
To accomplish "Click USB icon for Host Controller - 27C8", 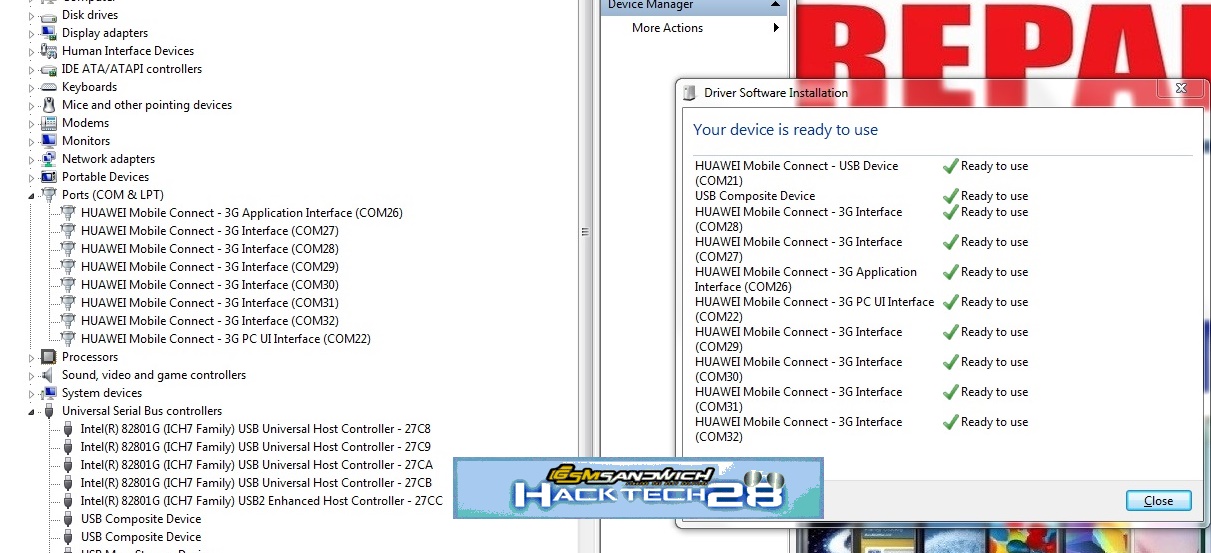I will (x=68, y=429).
